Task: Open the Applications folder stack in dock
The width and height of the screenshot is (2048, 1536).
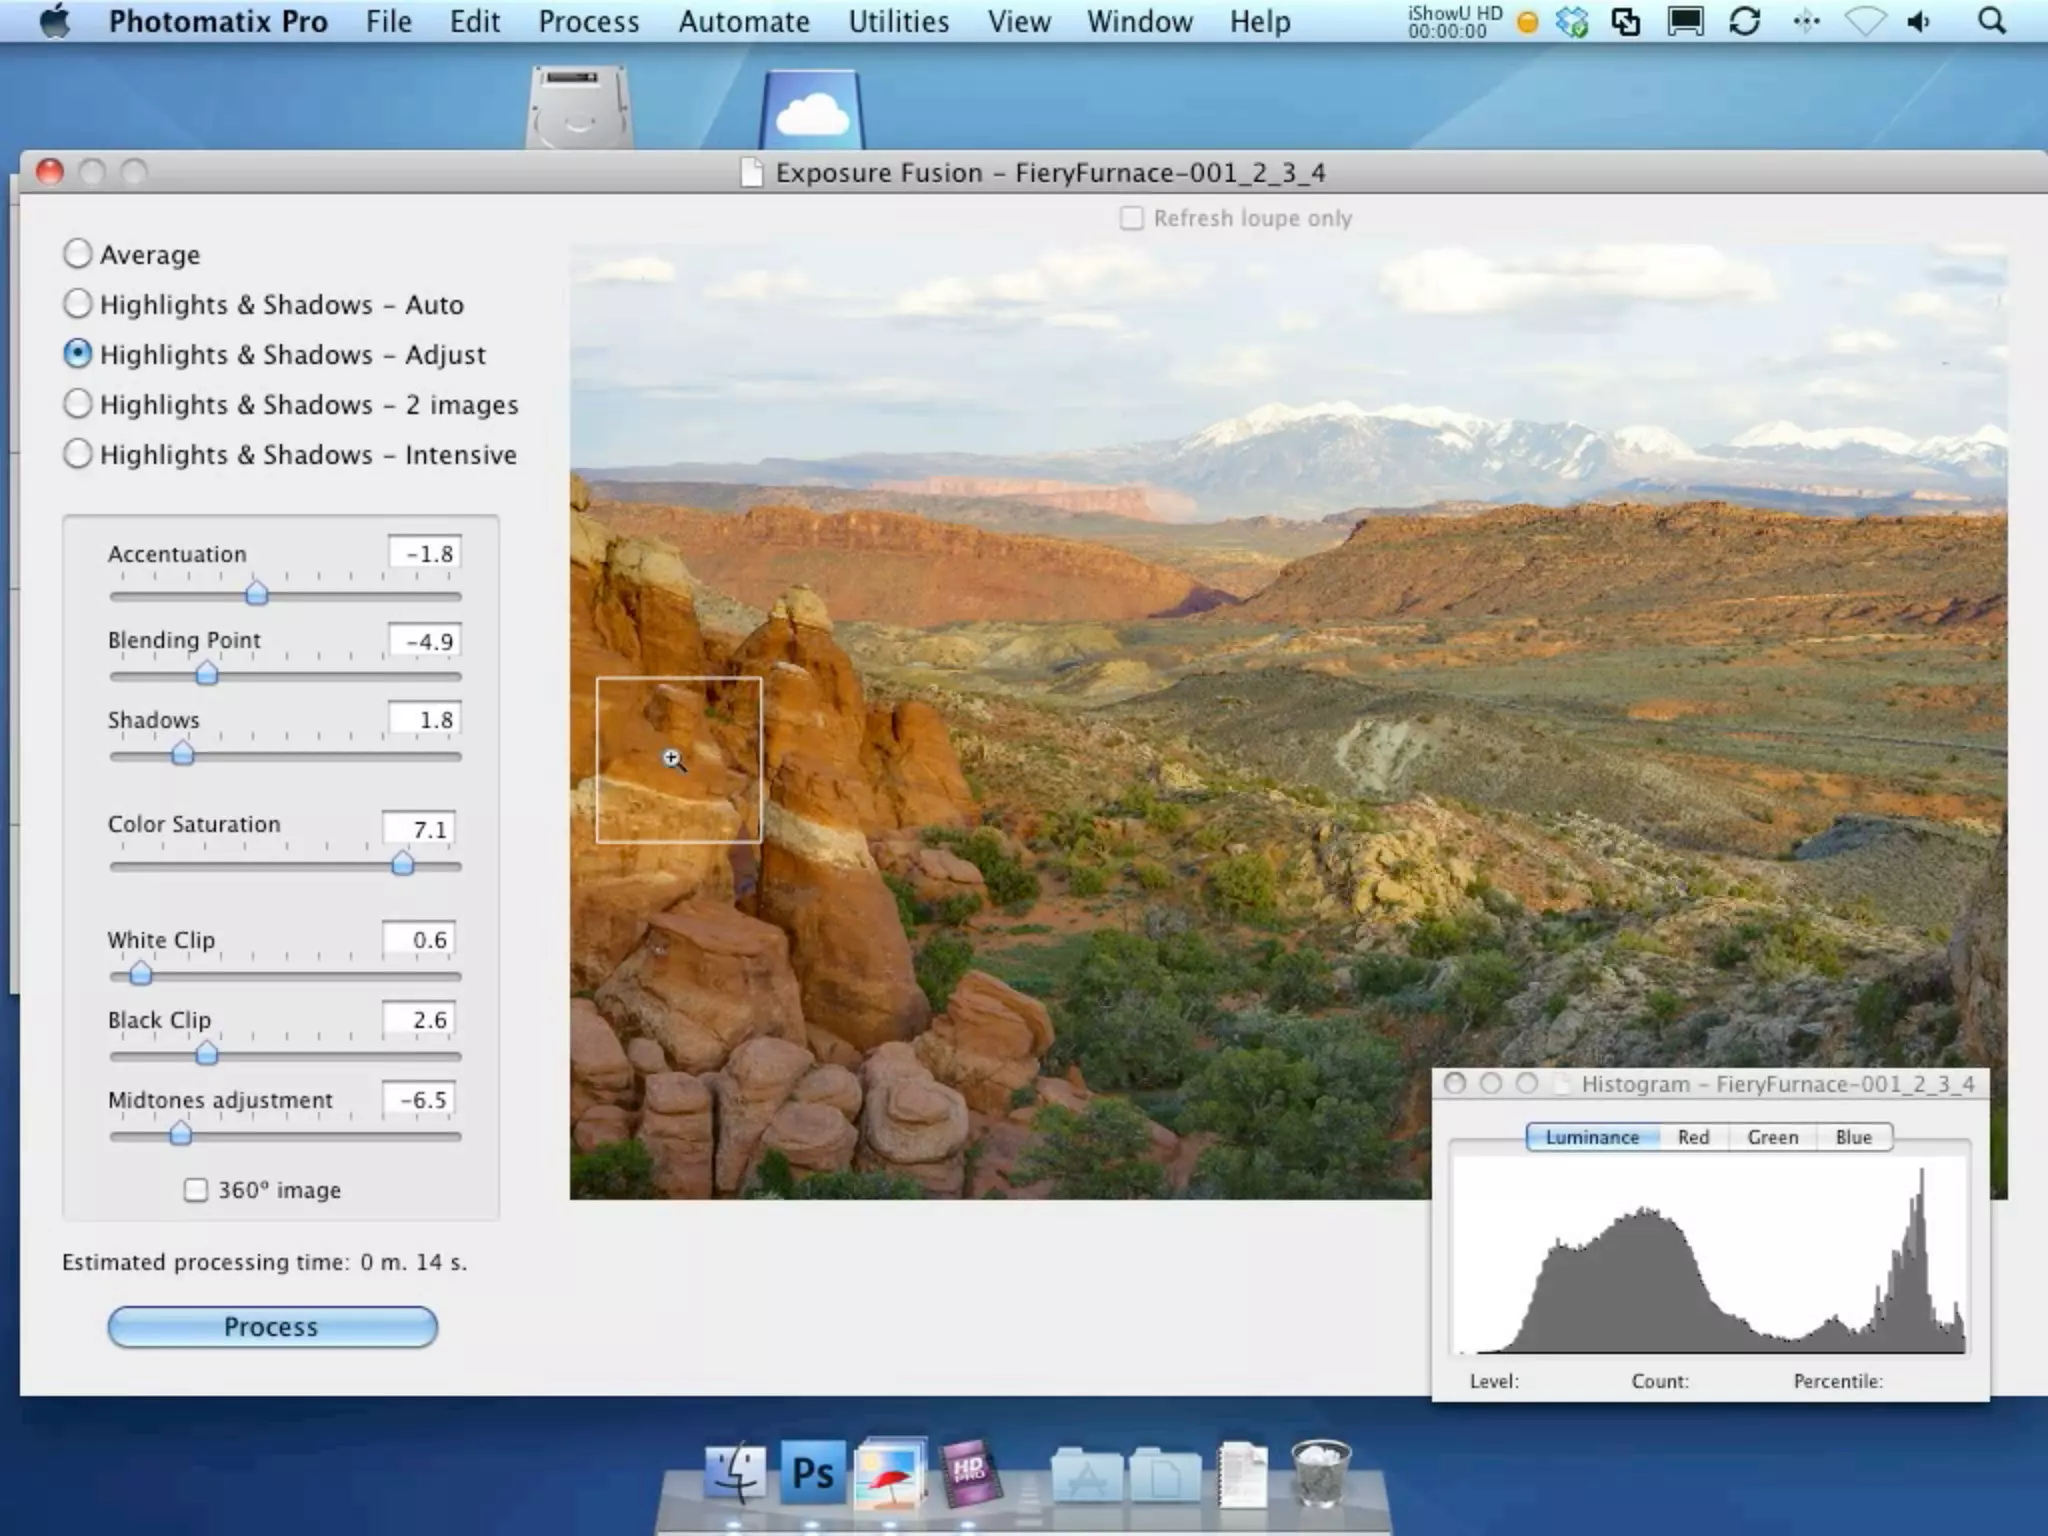Action: [x=1087, y=1474]
